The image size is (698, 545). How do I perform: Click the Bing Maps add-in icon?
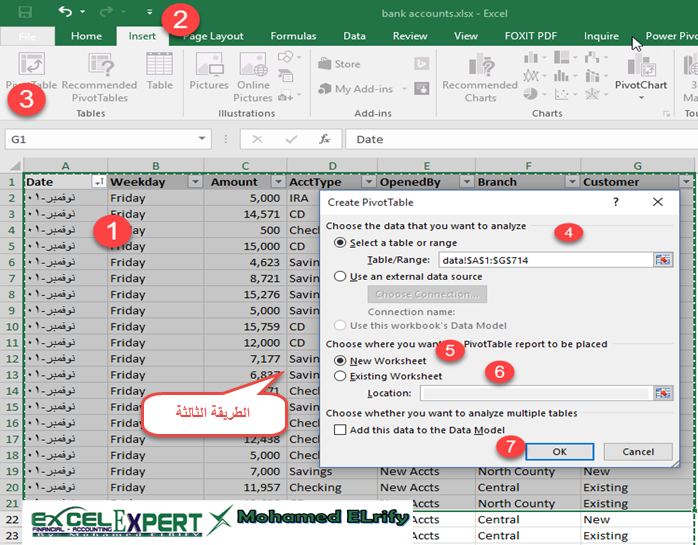click(x=421, y=64)
